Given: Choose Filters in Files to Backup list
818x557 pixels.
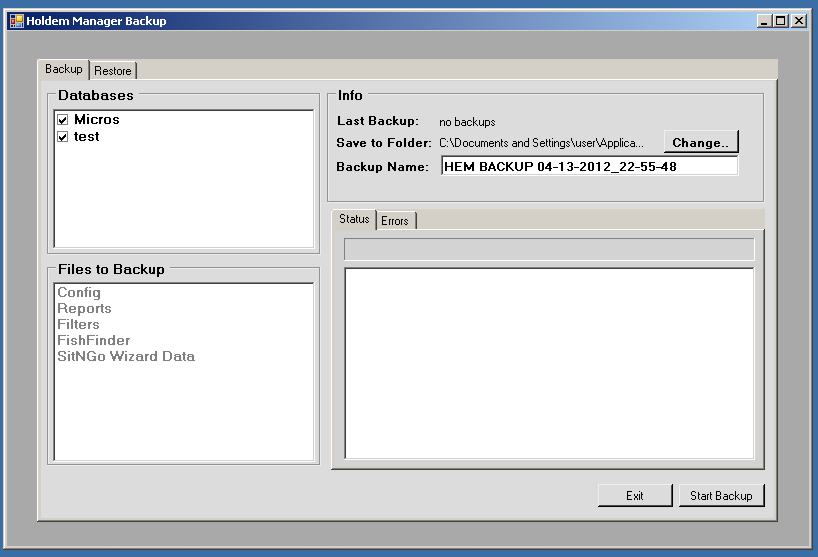Looking at the screenshot, I should click(x=78, y=325).
